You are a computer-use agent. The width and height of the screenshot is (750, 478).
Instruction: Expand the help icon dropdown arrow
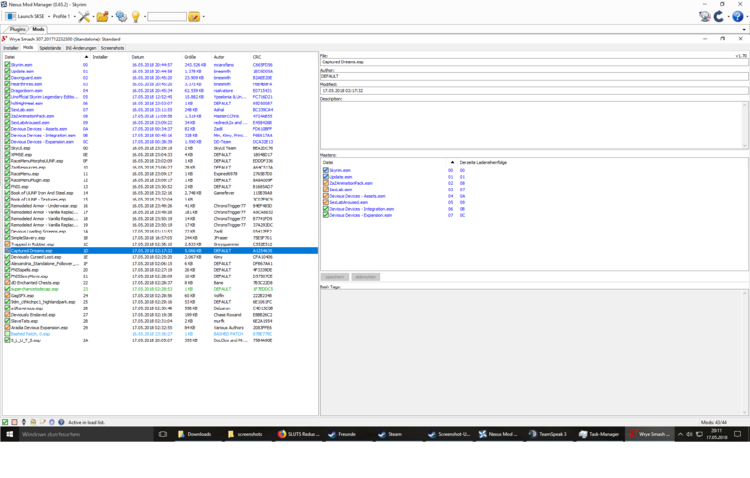click(747, 17)
